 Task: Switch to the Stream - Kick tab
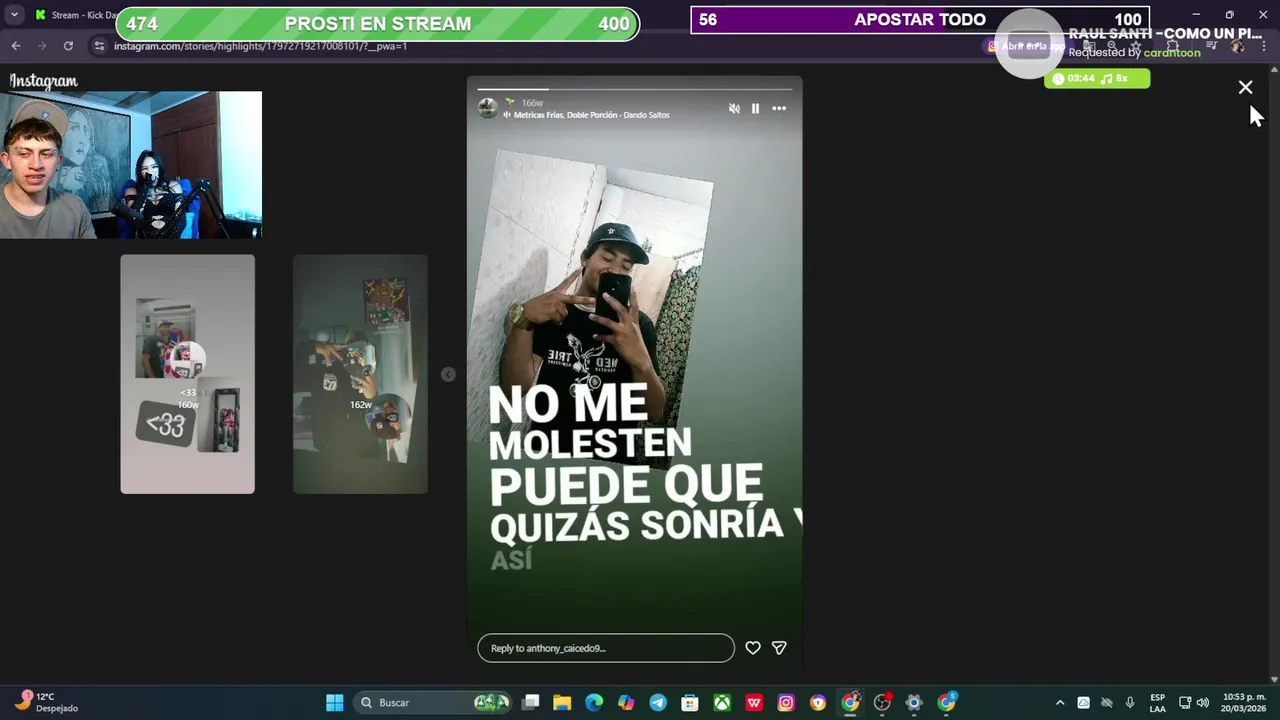78,15
